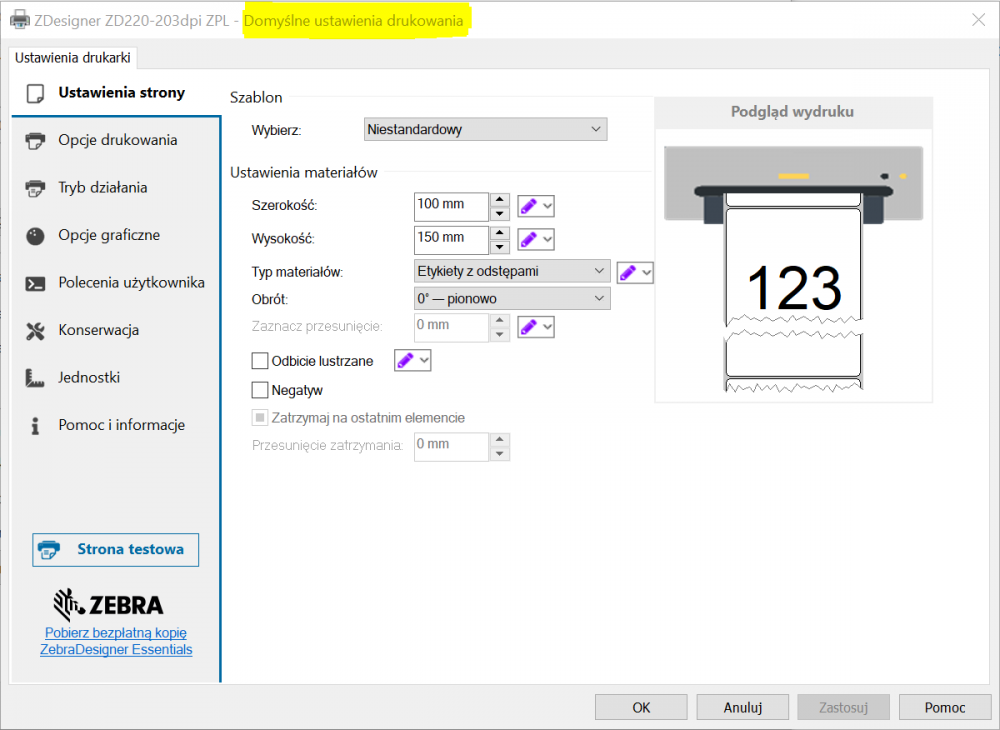Decrease Przesunięcie zatrzymania with the down arrow
Viewport: 1000px width, 730px height.
coord(500,454)
